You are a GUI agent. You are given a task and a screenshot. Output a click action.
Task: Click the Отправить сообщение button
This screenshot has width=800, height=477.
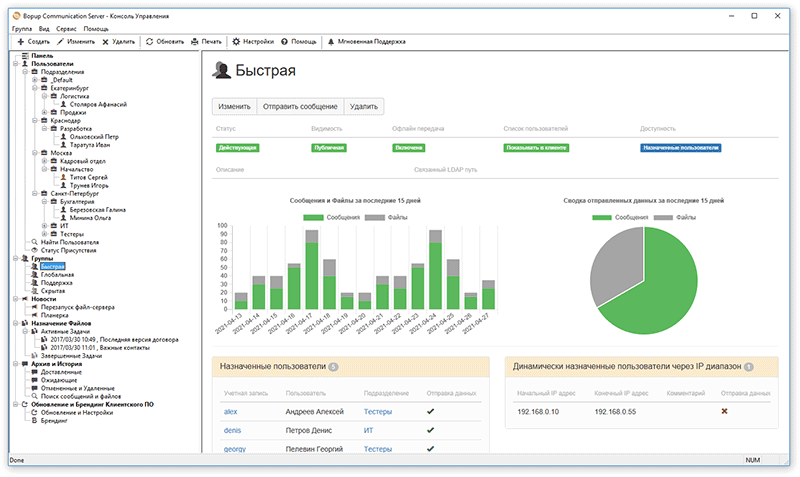[300, 106]
